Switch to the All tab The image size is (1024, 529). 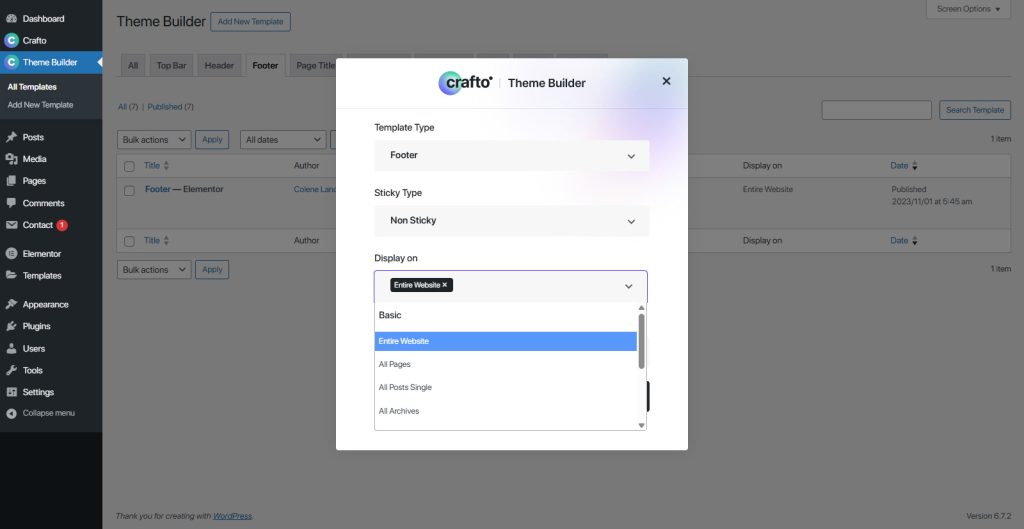click(x=133, y=65)
